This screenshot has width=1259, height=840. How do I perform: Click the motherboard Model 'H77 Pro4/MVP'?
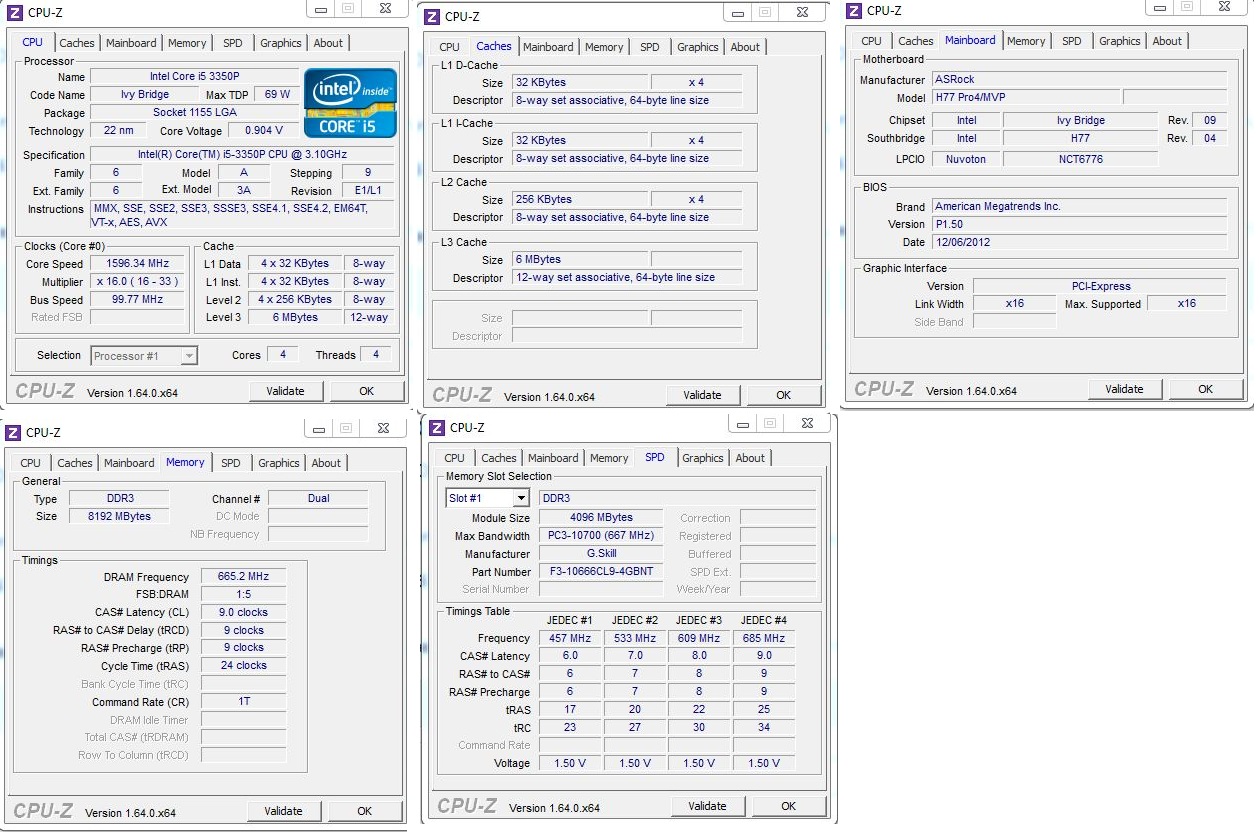[x=1024, y=97]
